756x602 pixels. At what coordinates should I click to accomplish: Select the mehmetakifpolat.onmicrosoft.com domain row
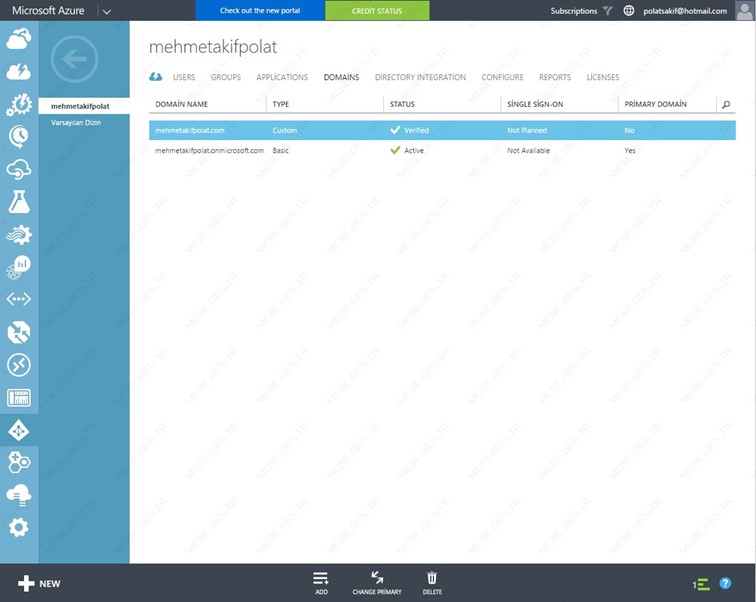(442, 150)
